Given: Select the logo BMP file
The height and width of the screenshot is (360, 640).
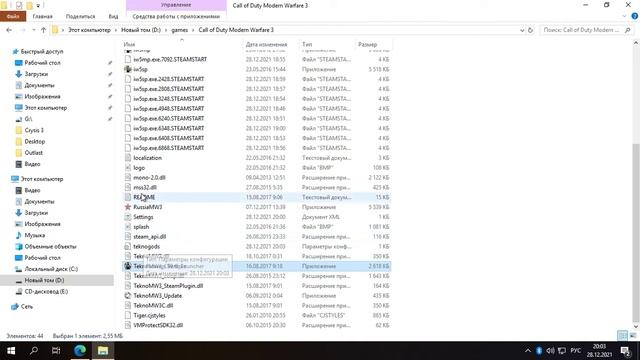Looking at the screenshot, I should pyautogui.click(x=139, y=168).
